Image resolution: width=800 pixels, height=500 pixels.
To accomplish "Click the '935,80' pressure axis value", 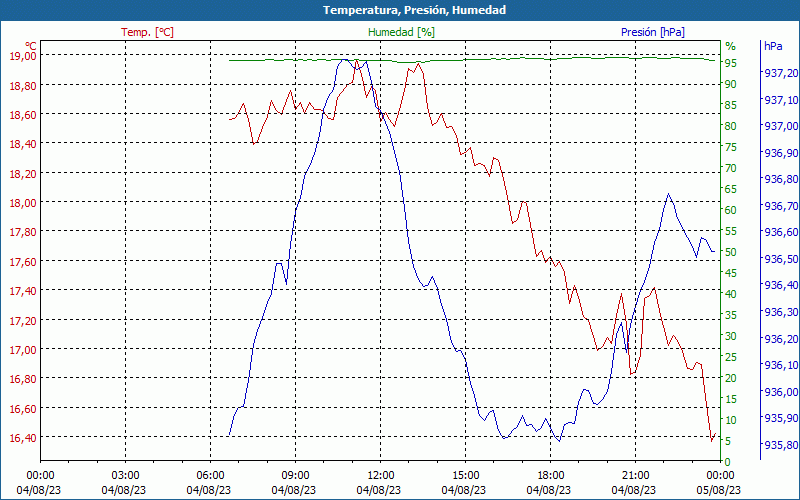I will (781, 445).
